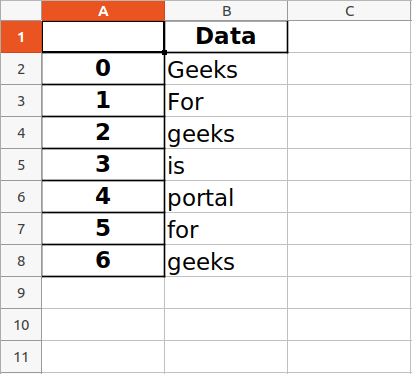This screenshot has width=412, height=374.
Task: Click cell containing portal
Action: coord(226,197)
